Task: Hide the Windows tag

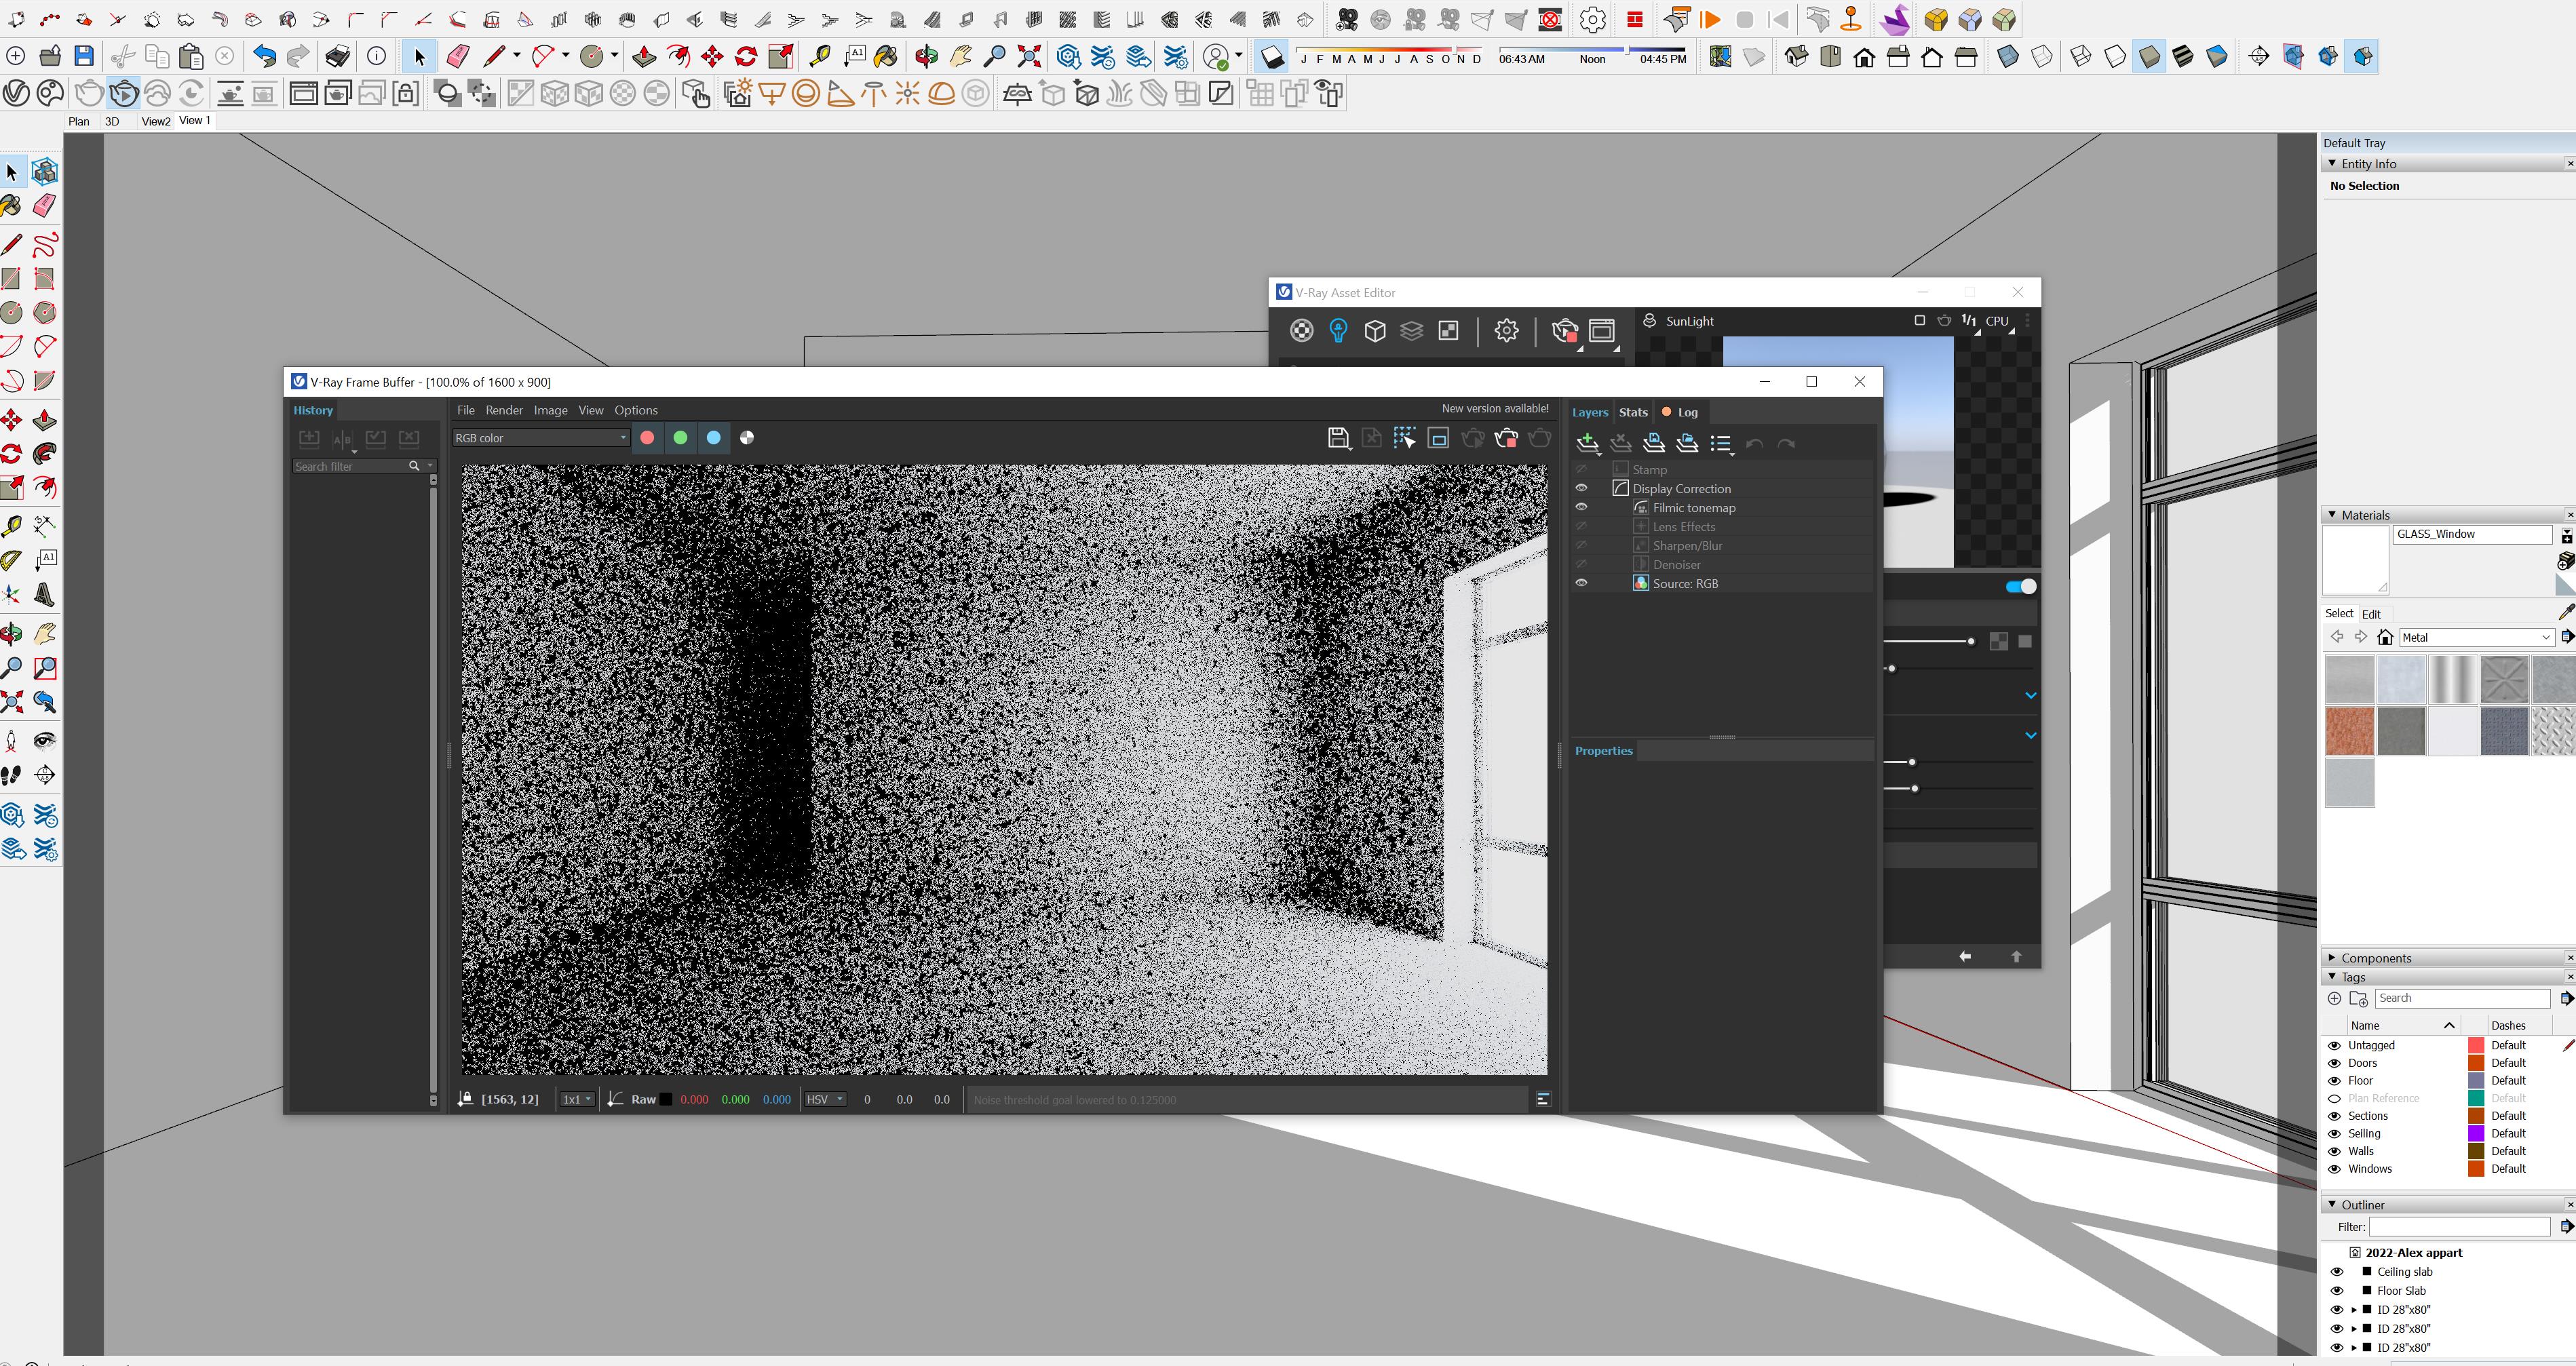Action: click(2334, 1169)
